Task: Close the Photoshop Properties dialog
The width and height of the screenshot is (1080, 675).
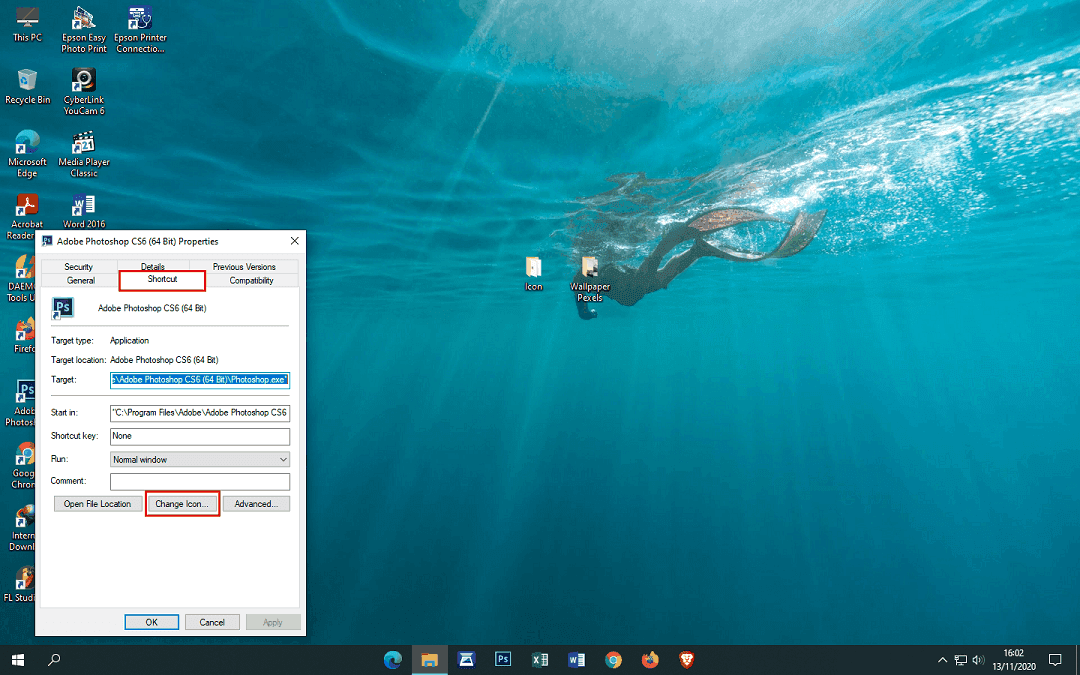Action: [295, 241]
